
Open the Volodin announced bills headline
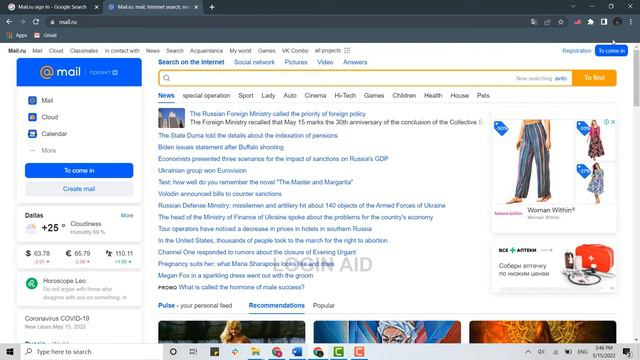[220, 194]
